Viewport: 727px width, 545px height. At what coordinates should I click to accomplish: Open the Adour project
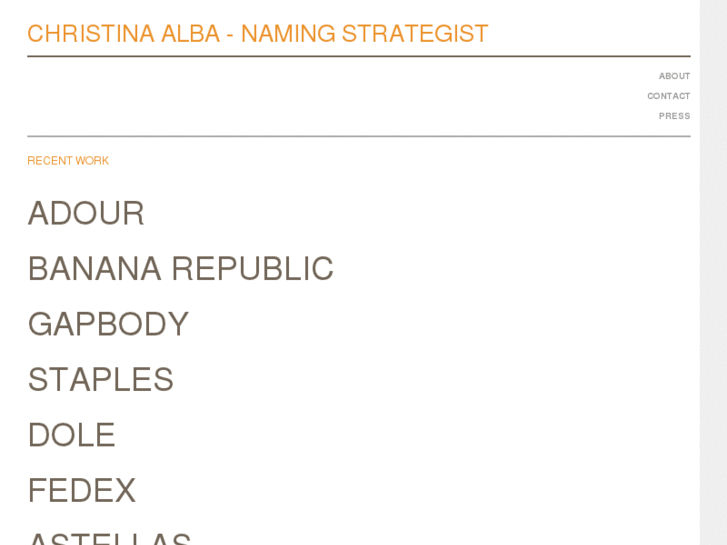tap(86, 213)
